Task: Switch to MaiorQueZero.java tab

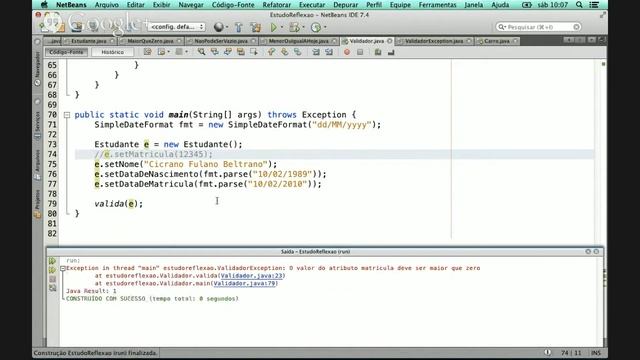Action: [x=150, y=41]
